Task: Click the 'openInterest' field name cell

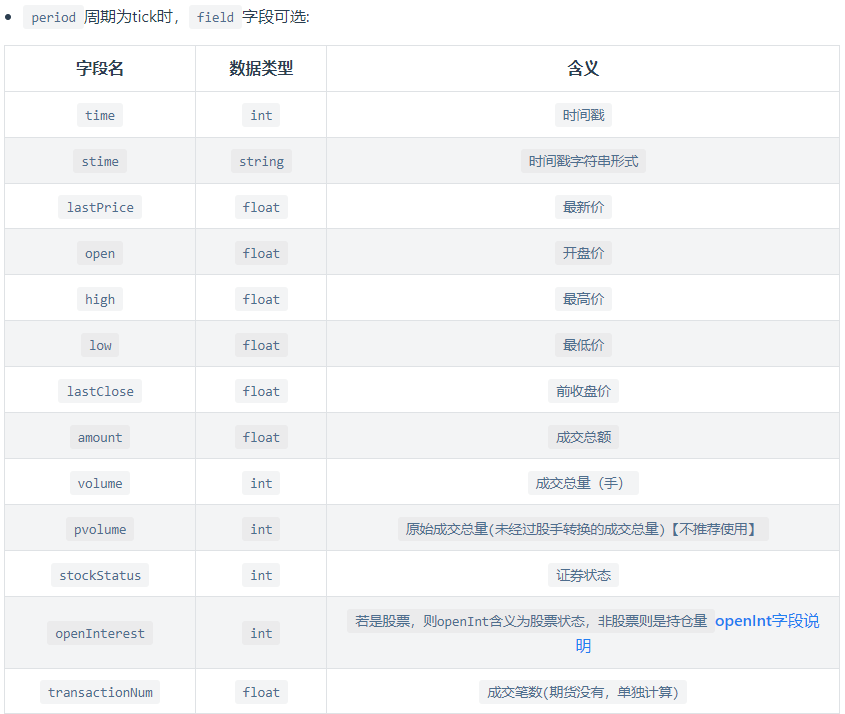Action: (100, 633)
